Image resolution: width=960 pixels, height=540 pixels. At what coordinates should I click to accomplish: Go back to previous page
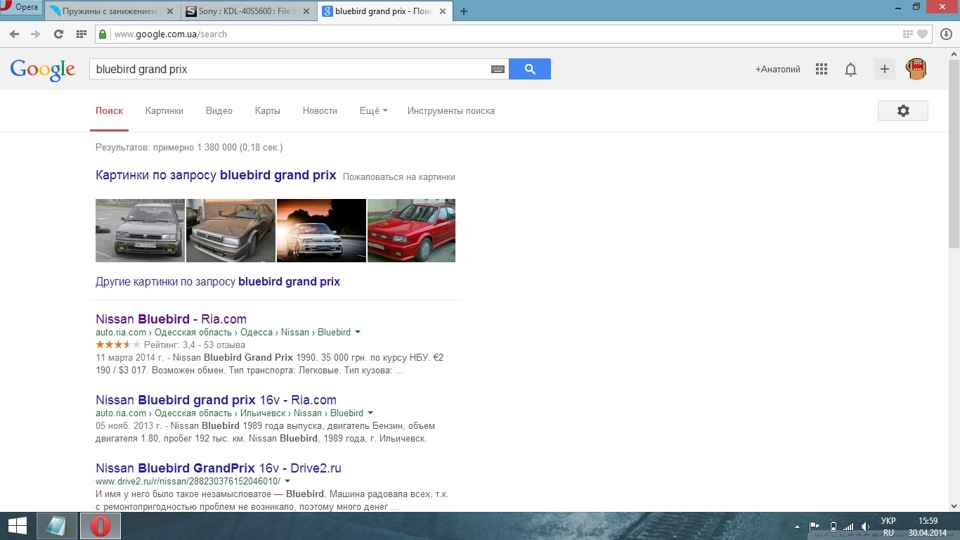pos(14,34)
